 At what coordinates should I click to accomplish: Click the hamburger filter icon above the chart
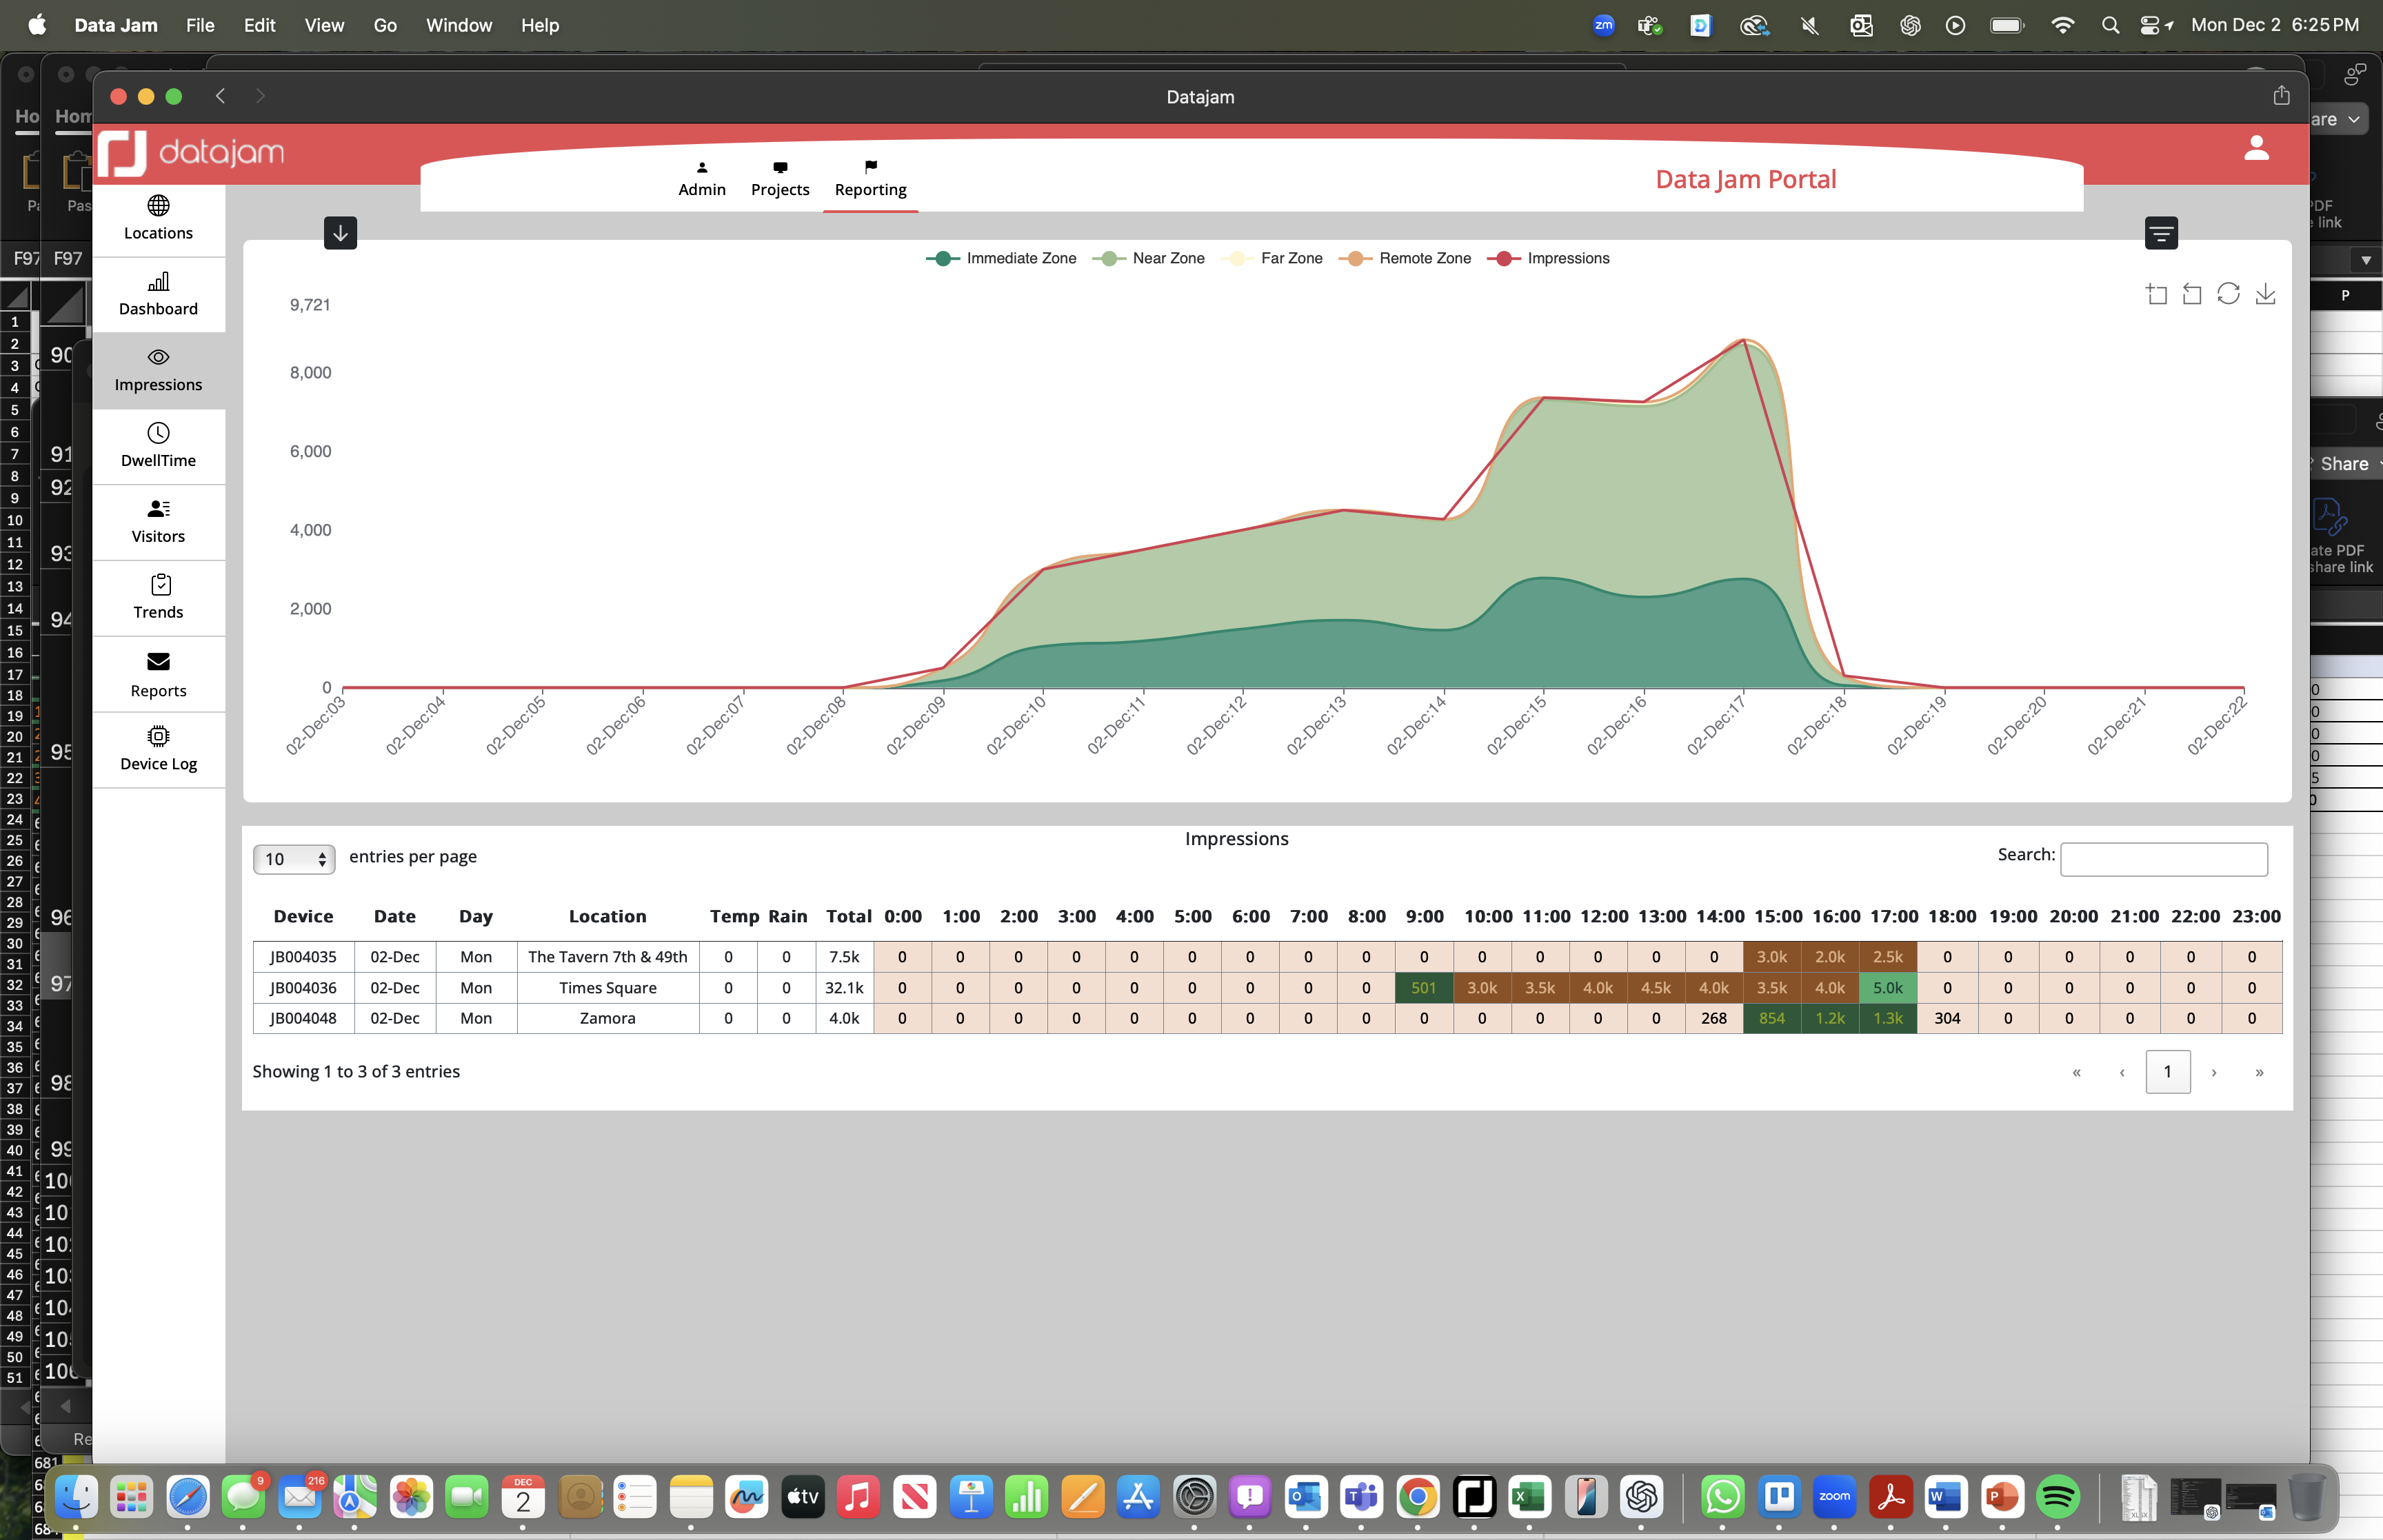(x=2161, y=233)
